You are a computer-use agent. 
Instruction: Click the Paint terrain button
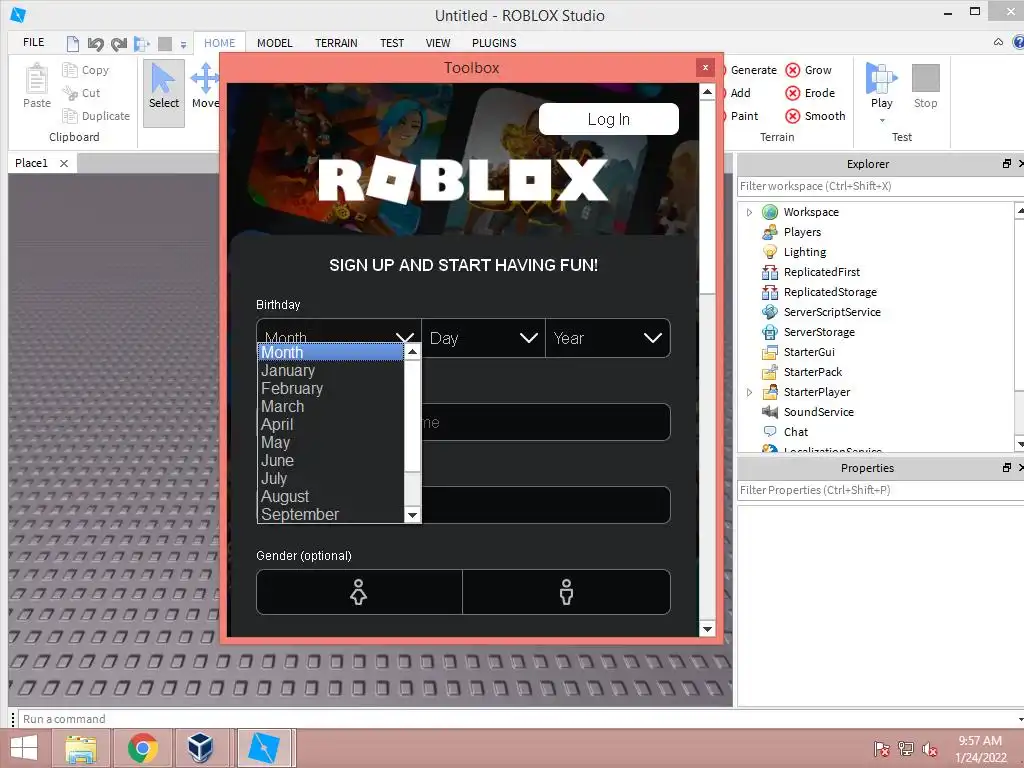744,116
